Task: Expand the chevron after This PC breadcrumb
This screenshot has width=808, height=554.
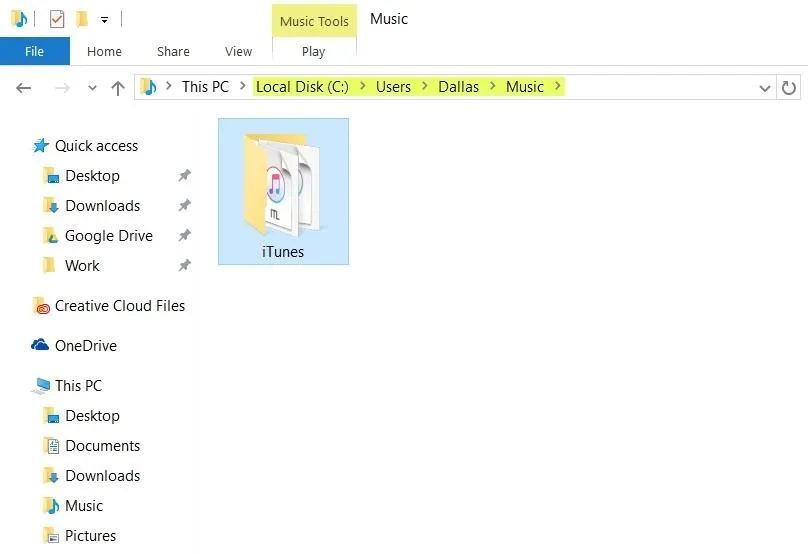Action: click(242, 86)
